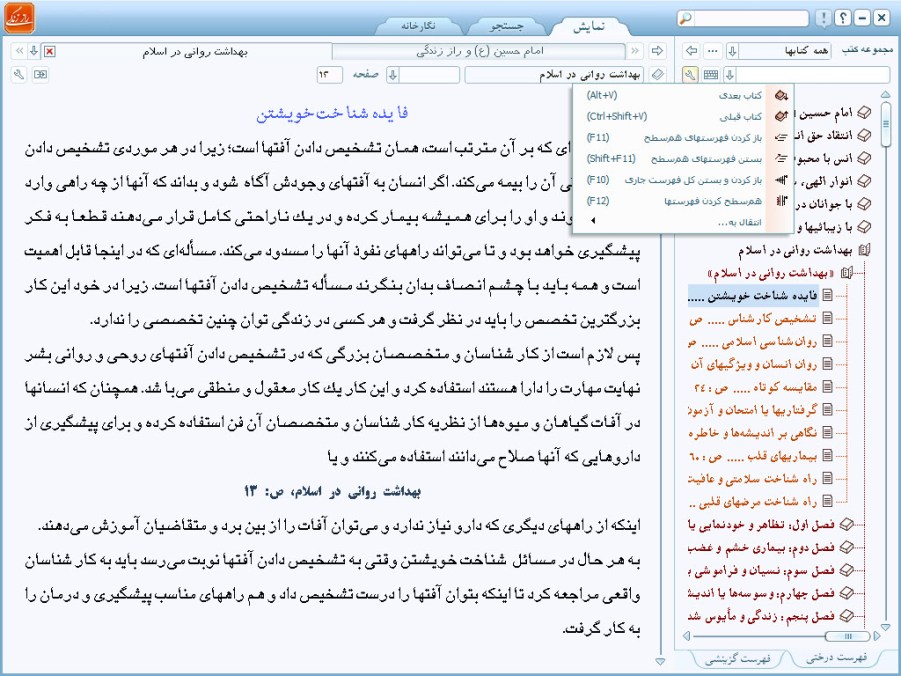Click the right arrow beside book tabs

[x=657, y=51]
